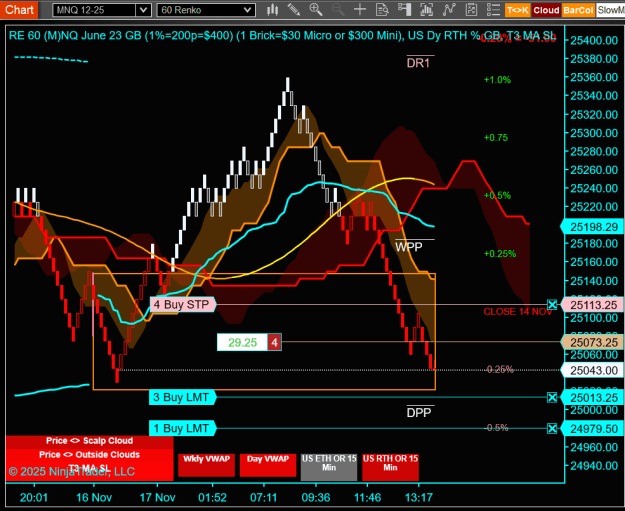Click the Price <> Outside Clouds button

pyautogui.click(x=89, y=455)
